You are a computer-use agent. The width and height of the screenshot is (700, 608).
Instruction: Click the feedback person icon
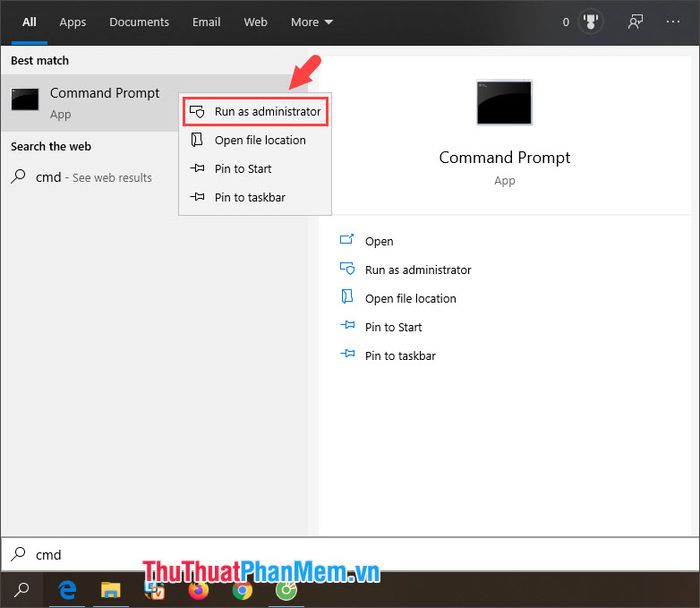(x=635, y=22)
